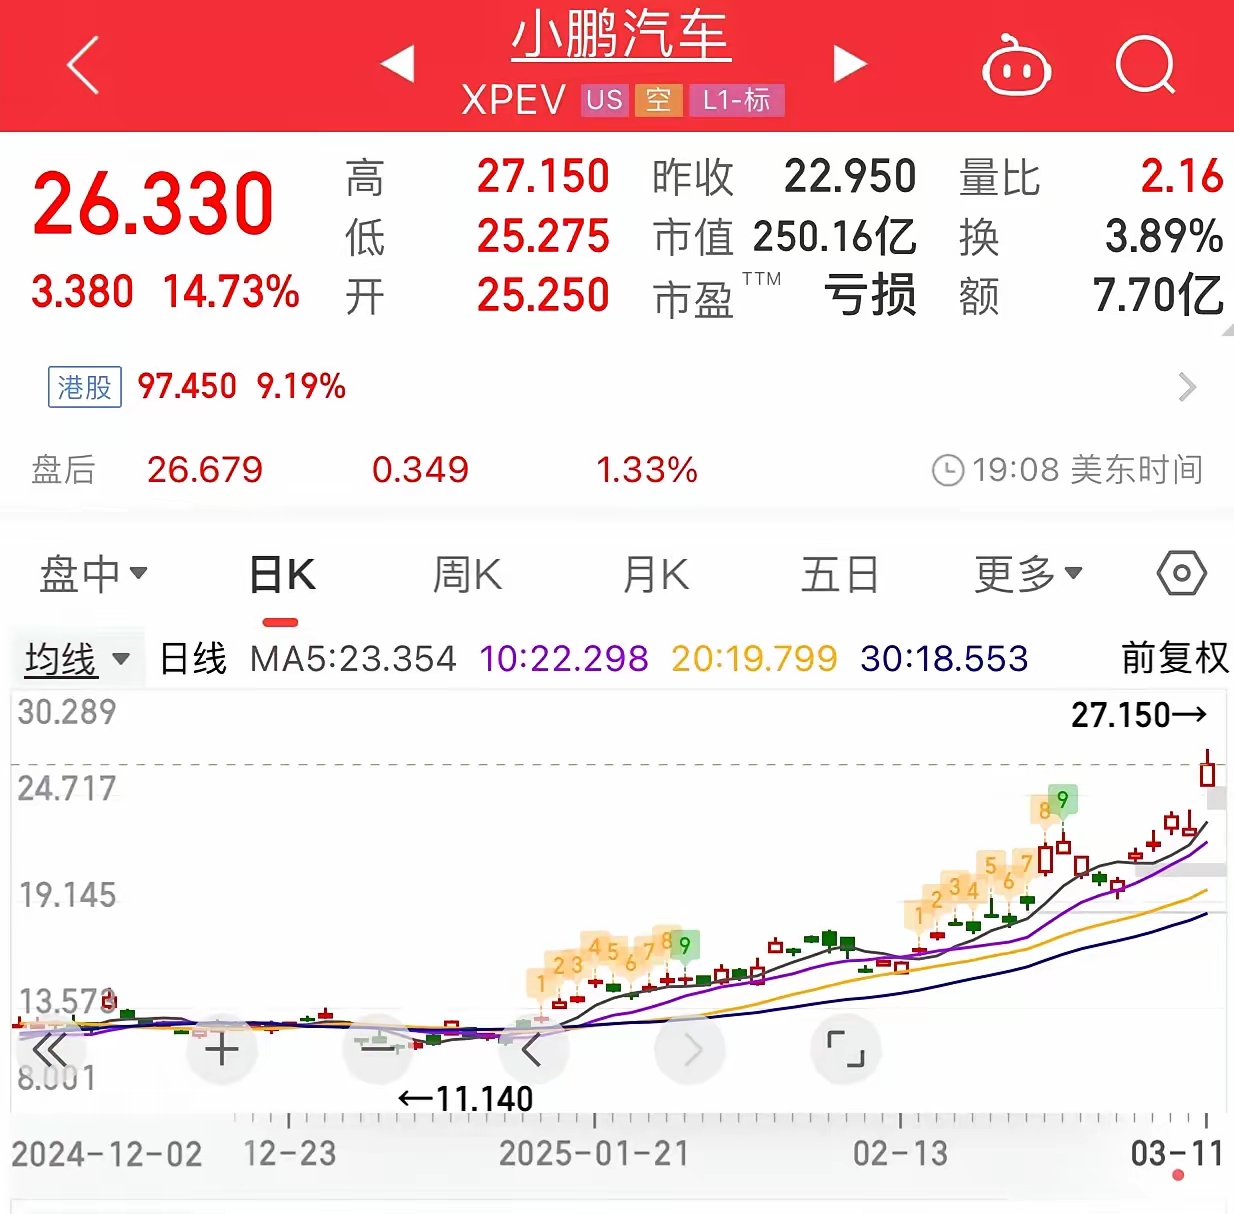Image resolution: width=1234 pixels, height=1214 pixels.
Task: Open the search magnifier
Action: (1147, 67)
